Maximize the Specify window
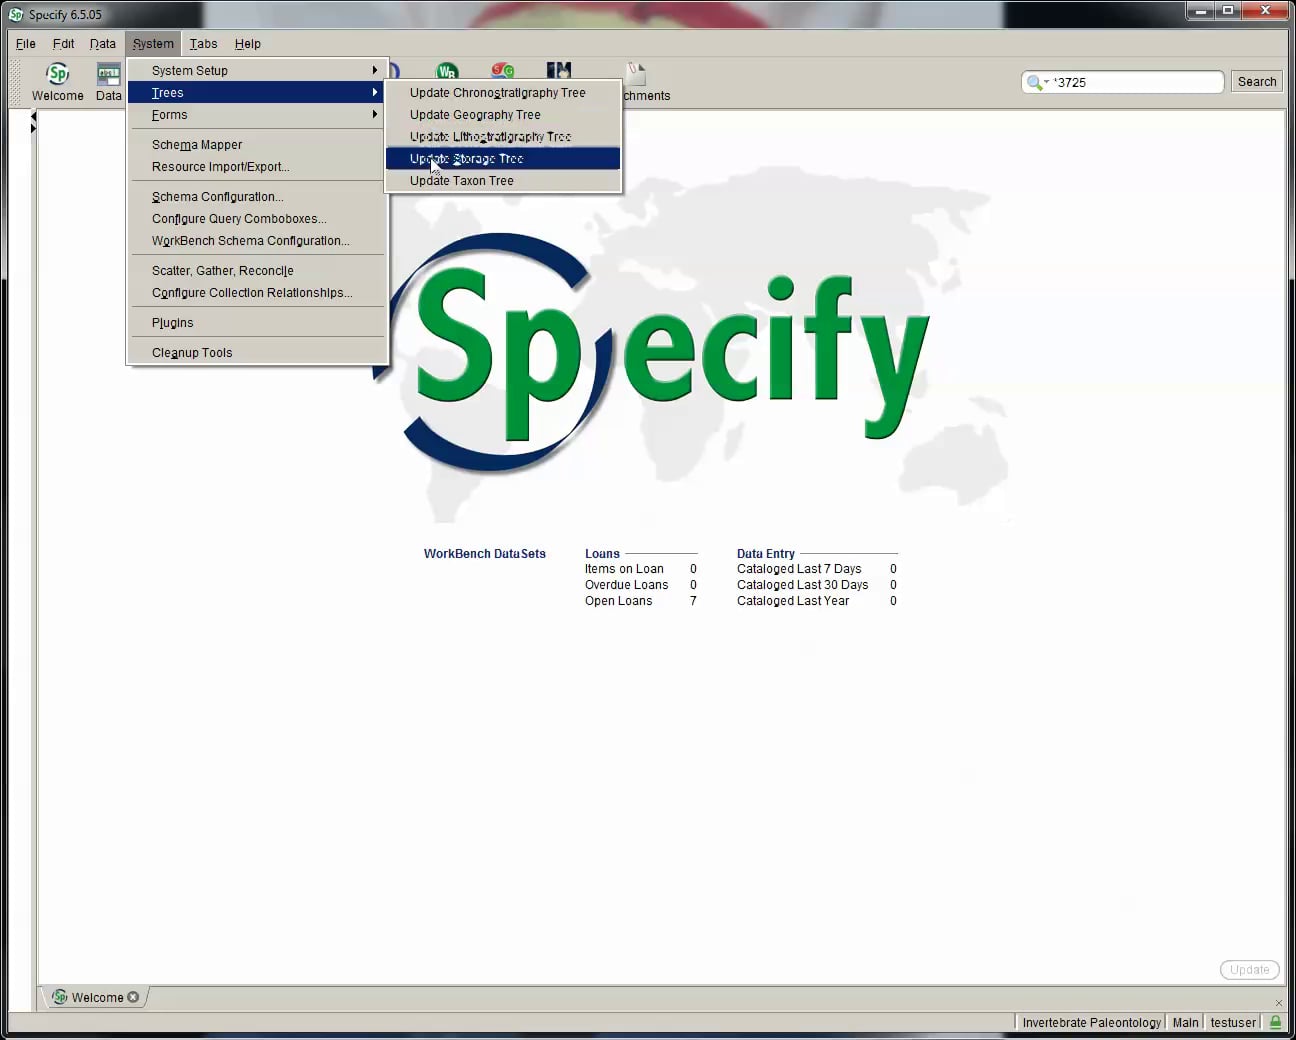Image resolution: width=1296 pixels, height=1040 pixels. [1228, 10]
